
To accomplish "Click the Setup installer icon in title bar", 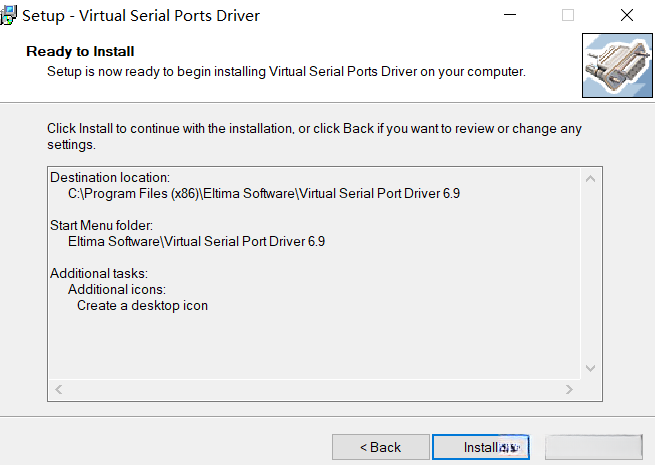I will pos(9,15).
